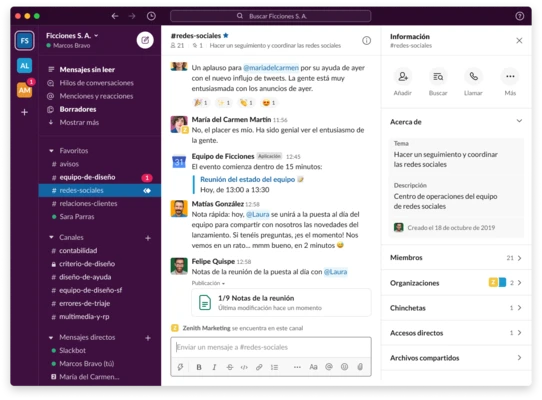This screenshot has height=400, width=542.
Task: Toggle inline code formatting in composer
Action: tap(244, 367)
